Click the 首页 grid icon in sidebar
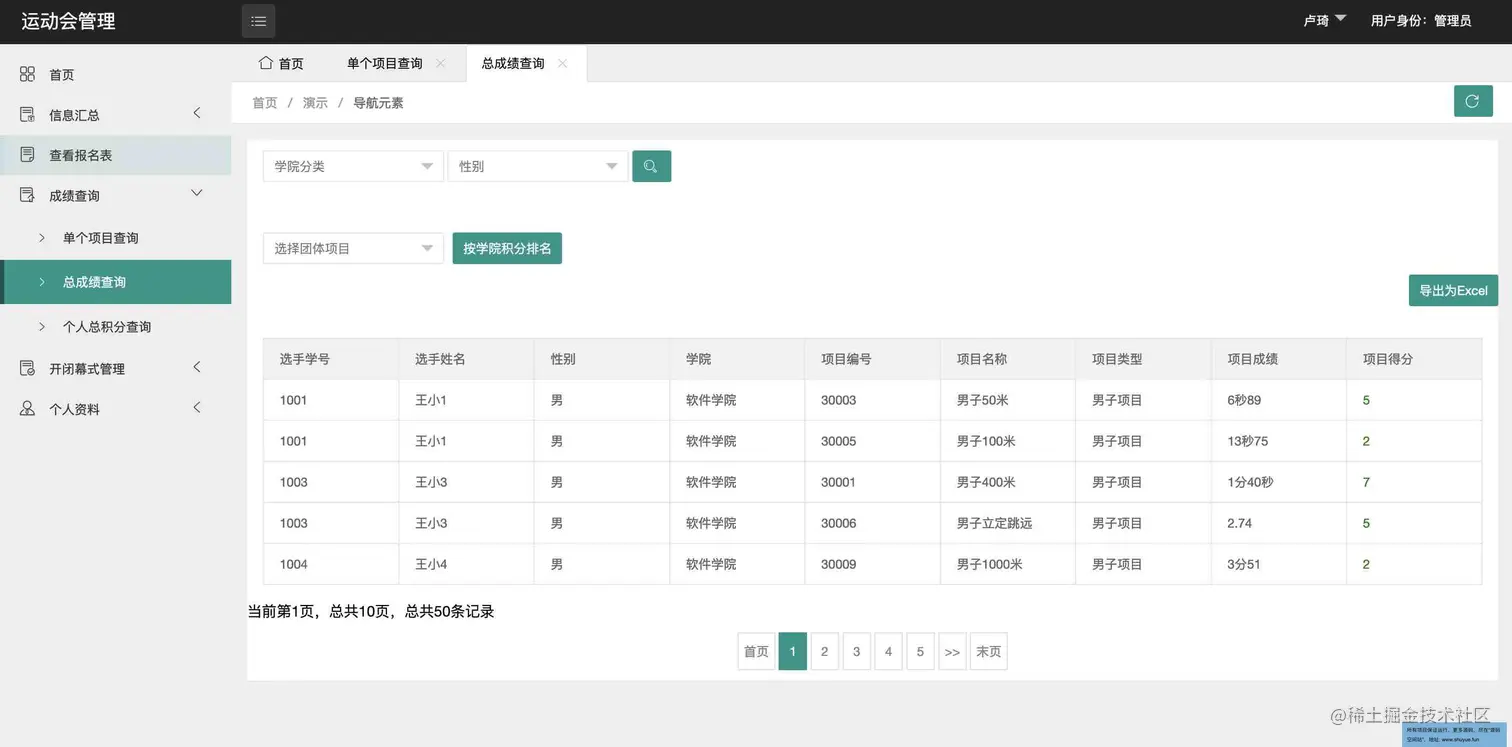Viewport: 1512px width, 747px height. 27,74
